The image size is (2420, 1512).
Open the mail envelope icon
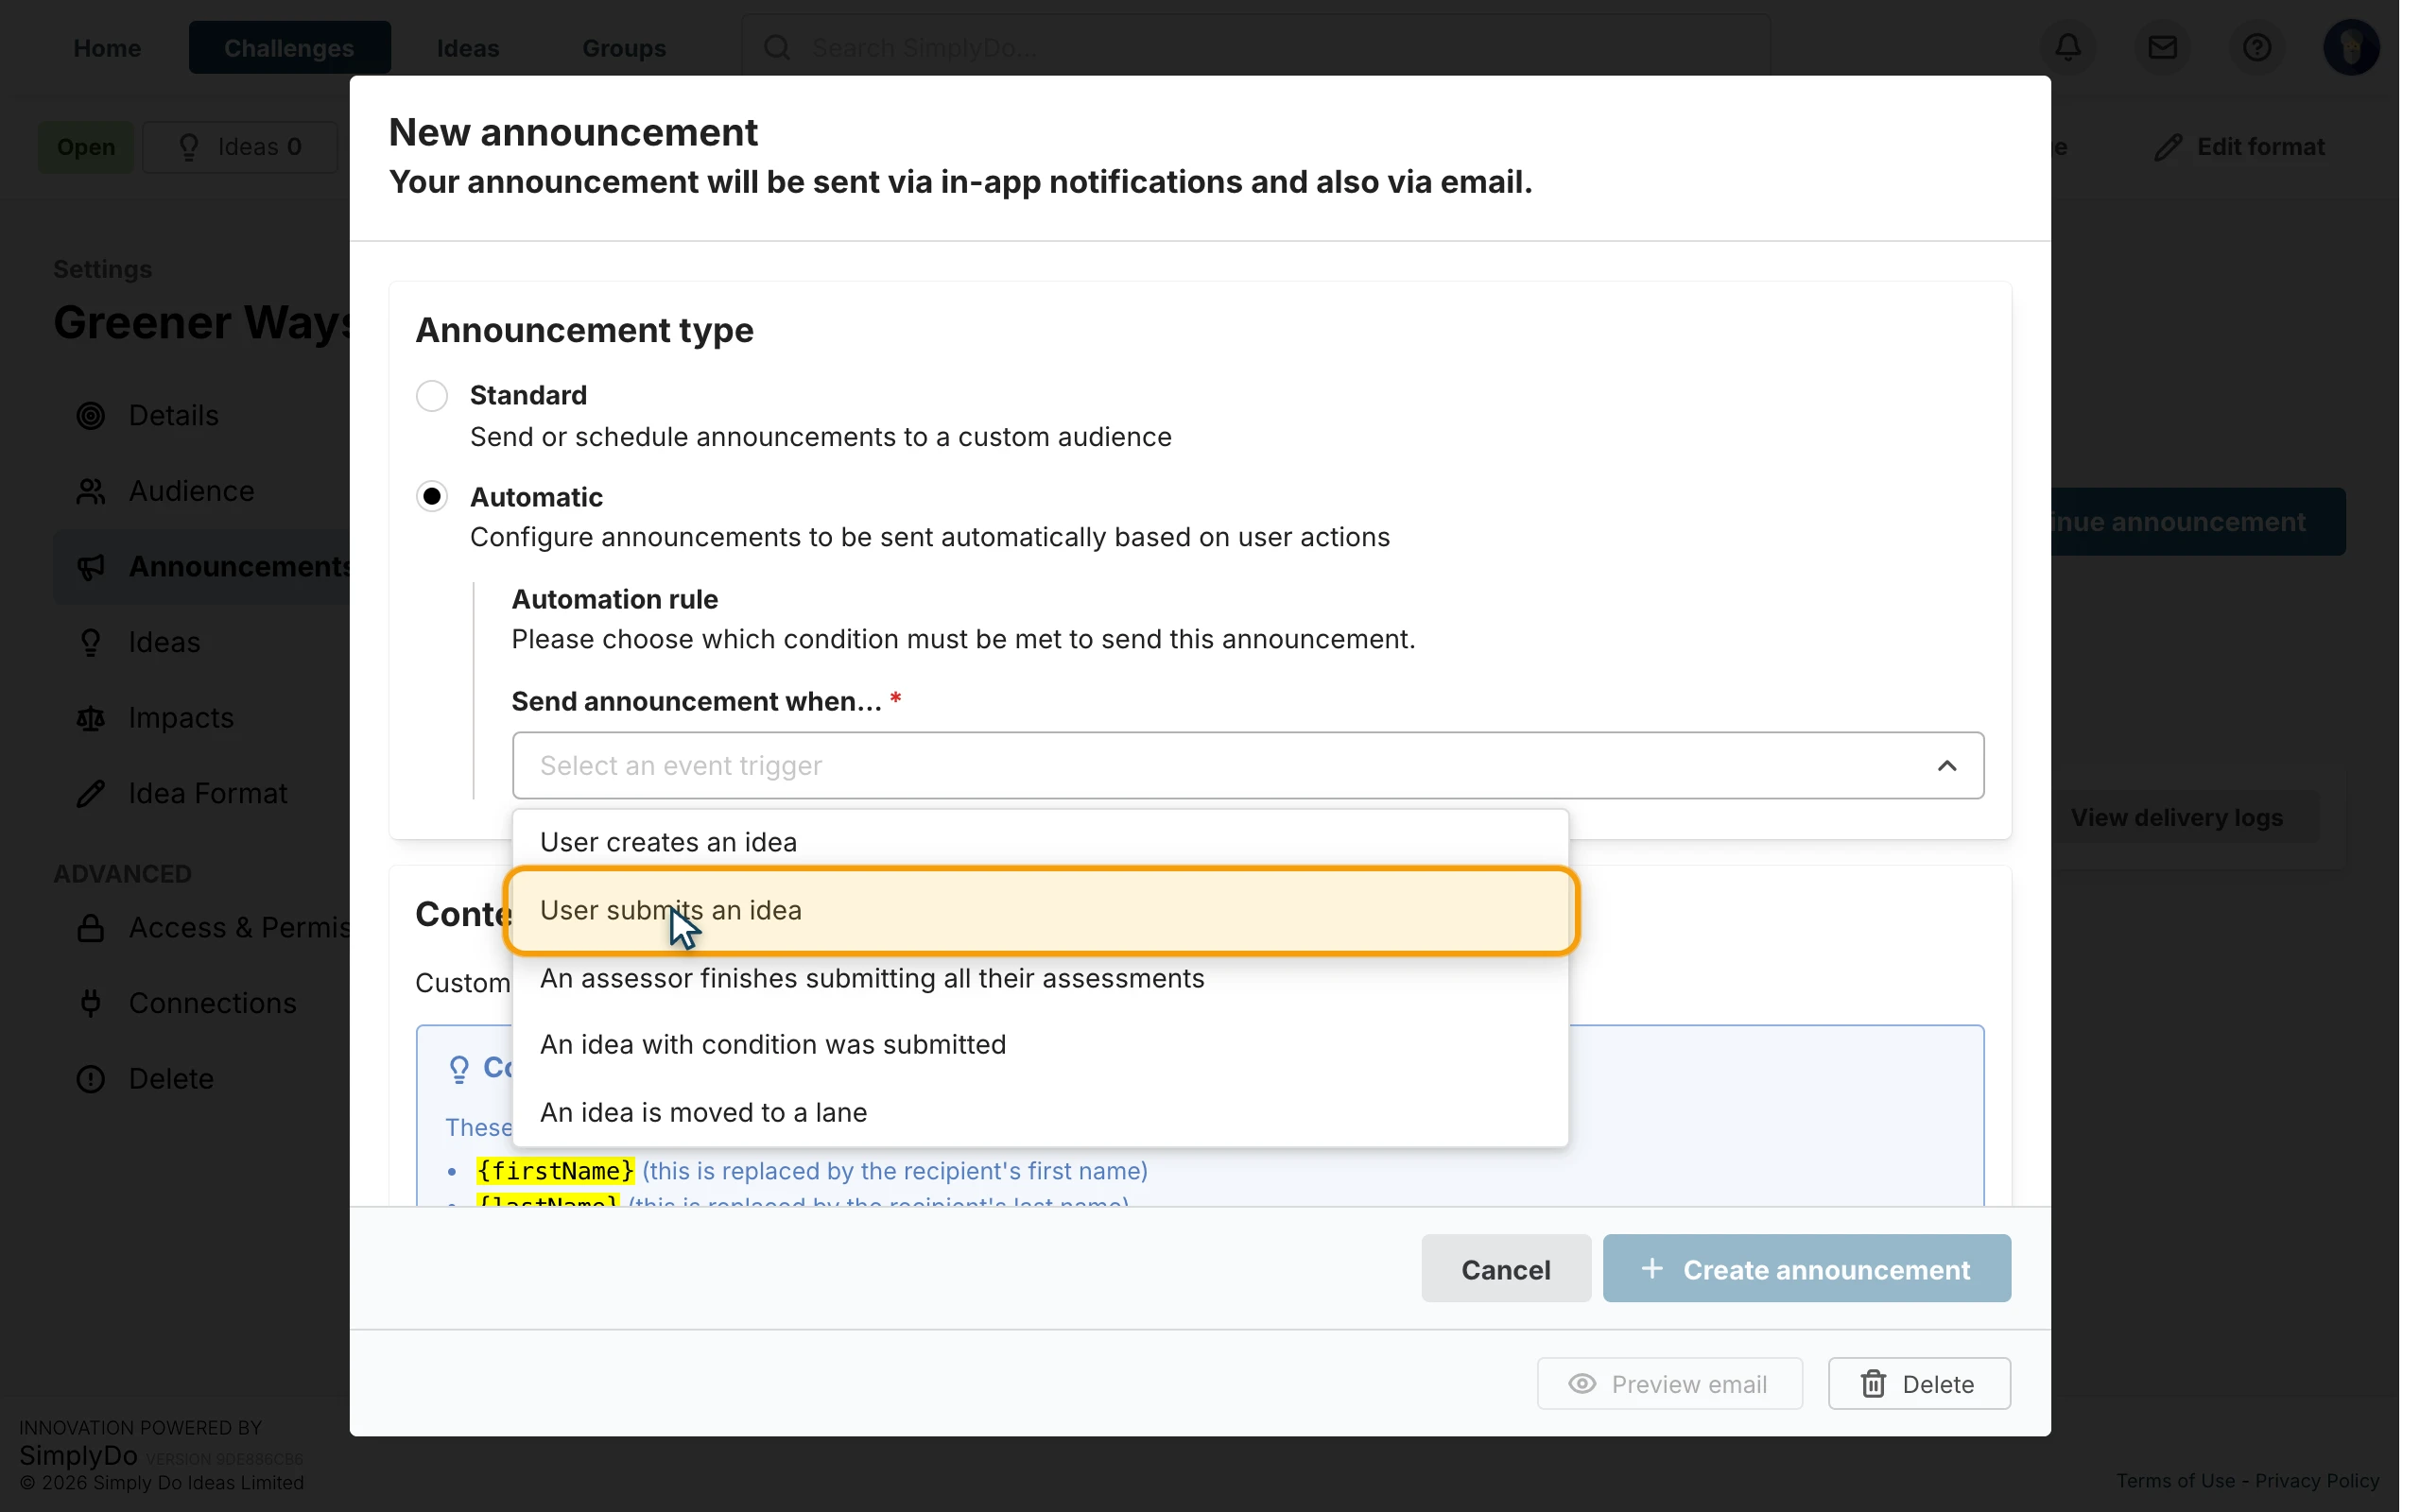pos(2162,47)
